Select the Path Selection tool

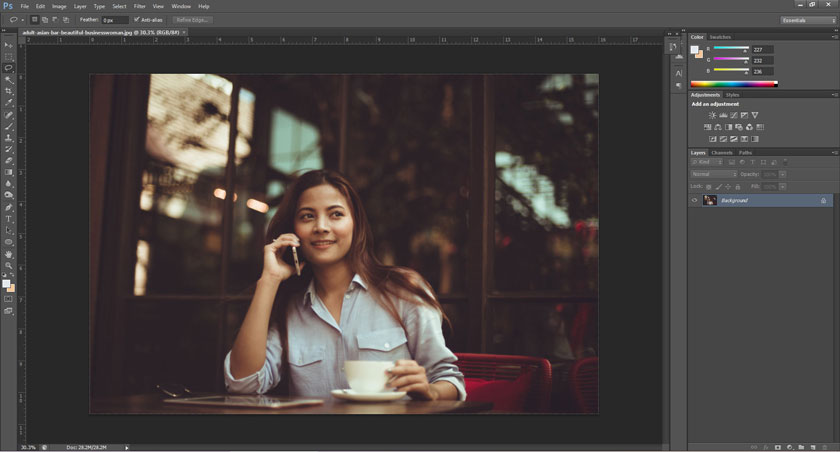point(9,230)
